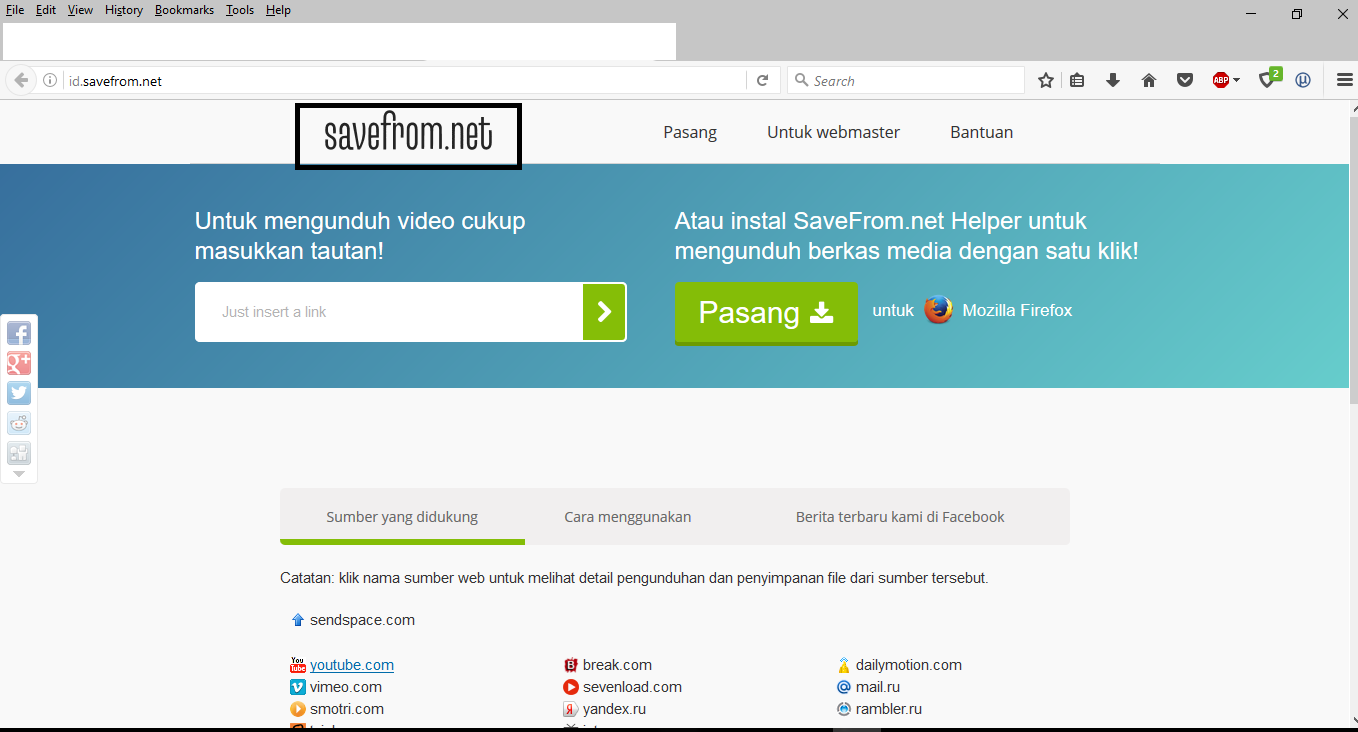Open the Edit menu
This screenshot has width=1358, height=732.
(x=46, y=10)
